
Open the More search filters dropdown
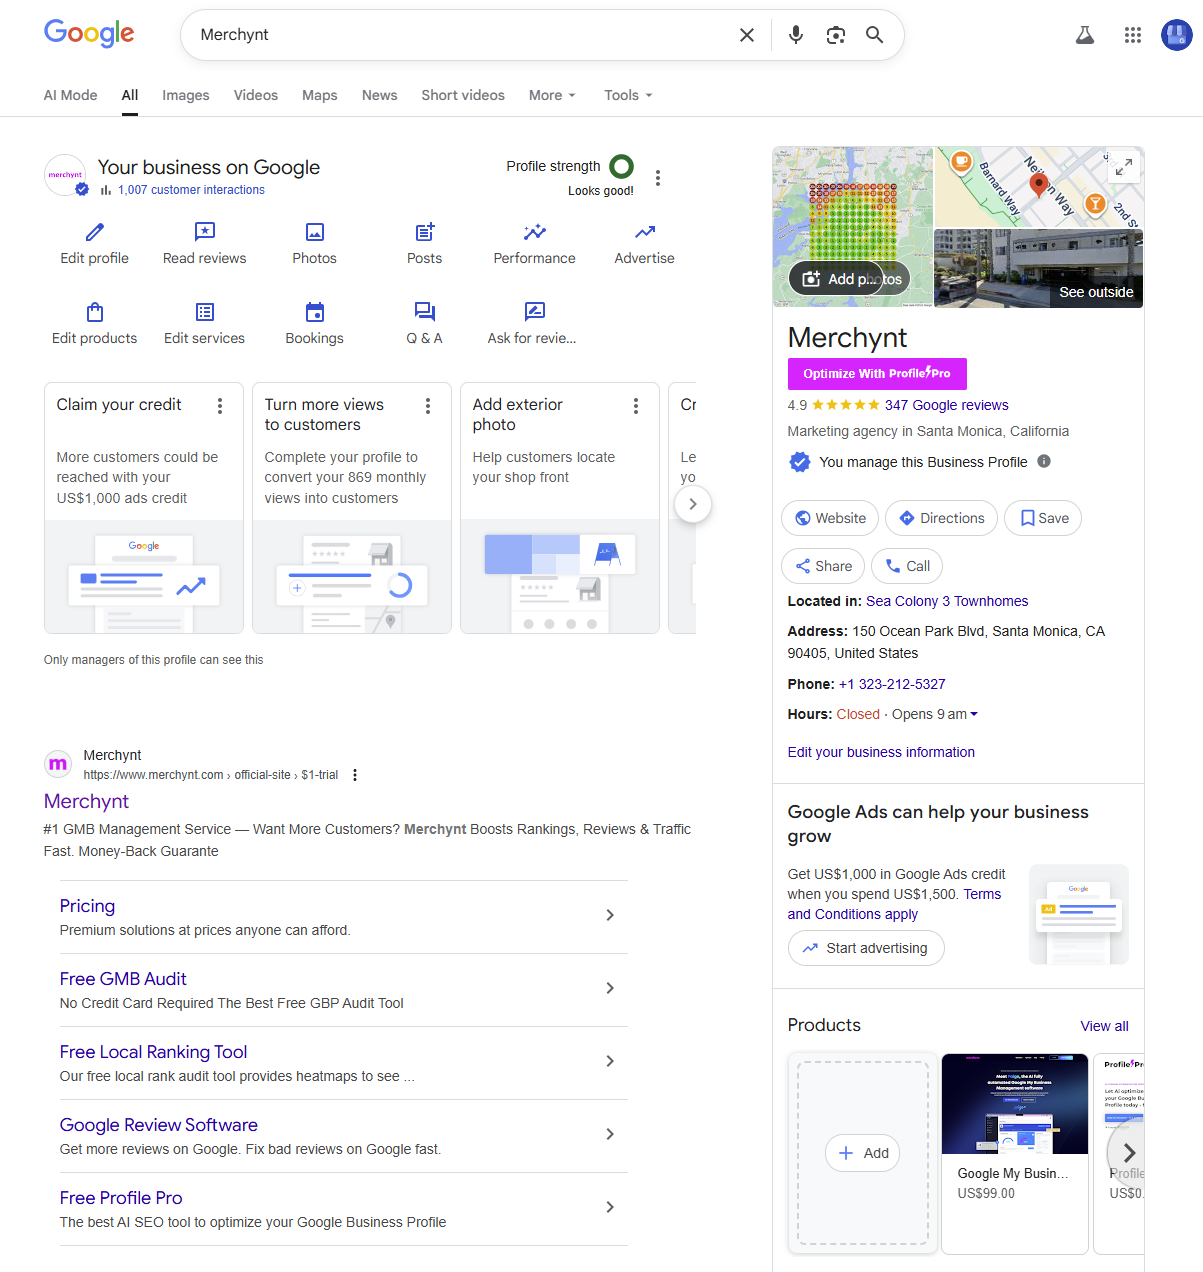click(552, 95)
